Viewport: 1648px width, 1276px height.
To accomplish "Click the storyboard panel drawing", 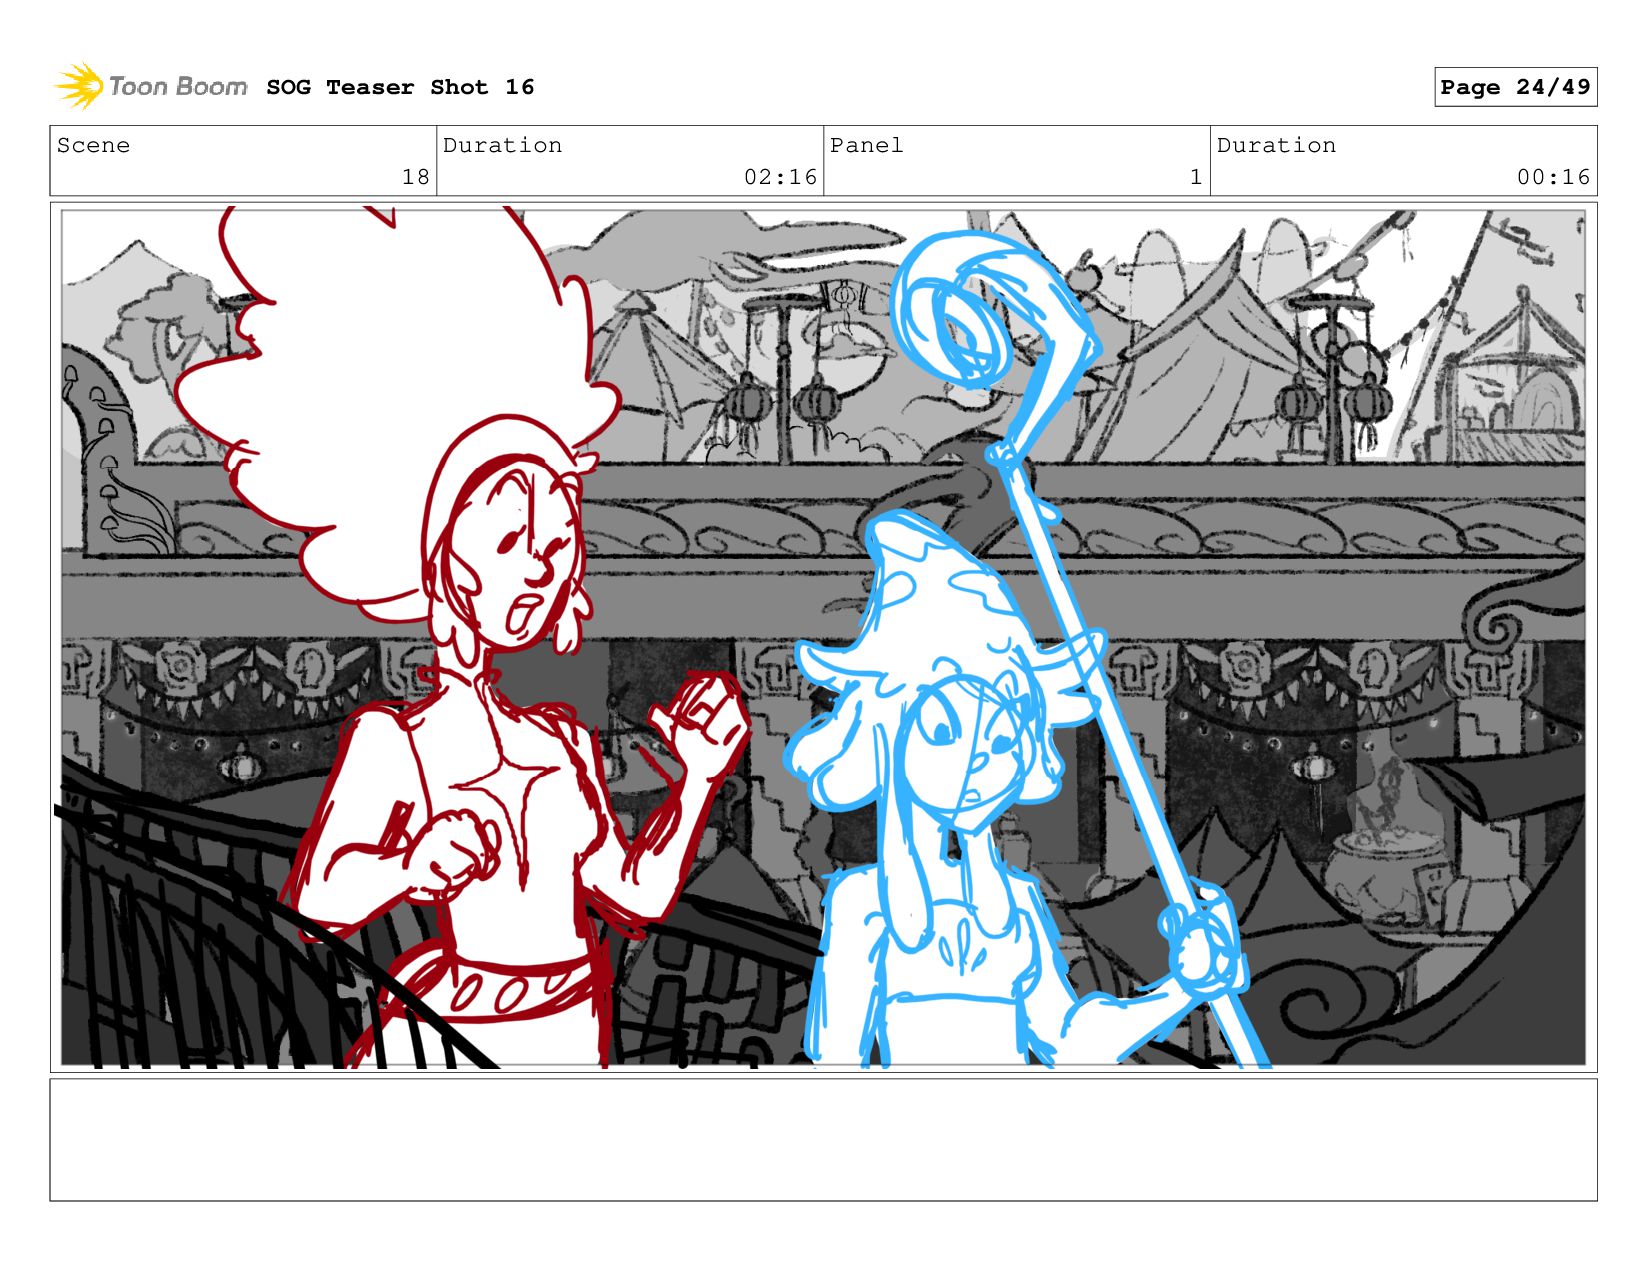I will (823, 637).
